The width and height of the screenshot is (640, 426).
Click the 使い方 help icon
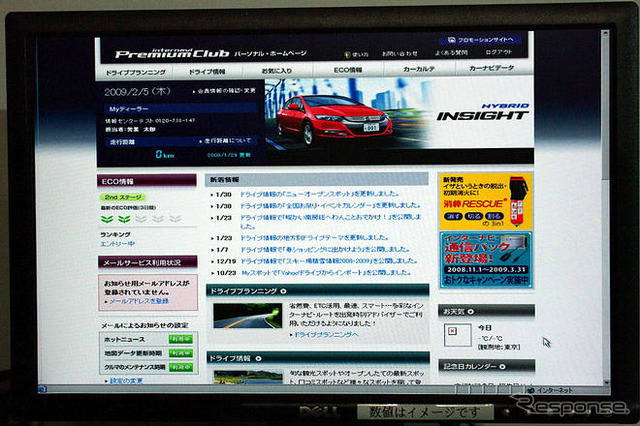pos(347,54)
